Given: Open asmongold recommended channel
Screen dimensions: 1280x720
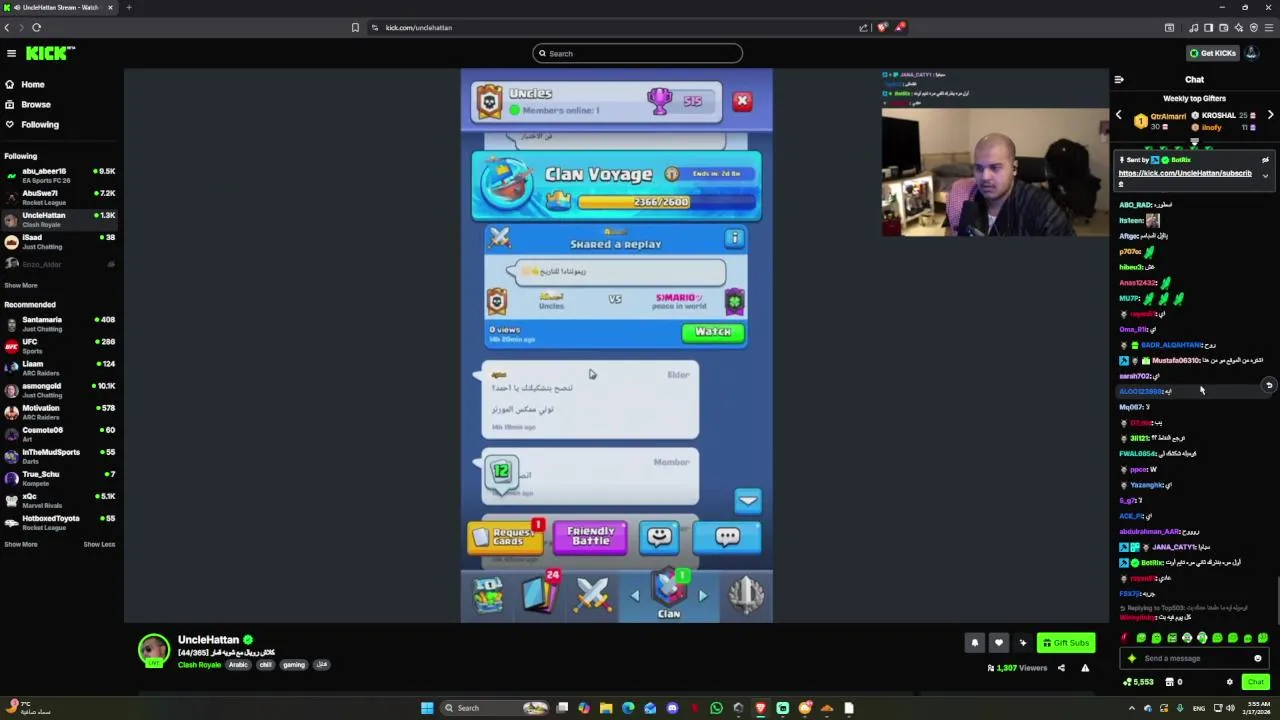Looking at the screenshot, I should pos(60,389).
